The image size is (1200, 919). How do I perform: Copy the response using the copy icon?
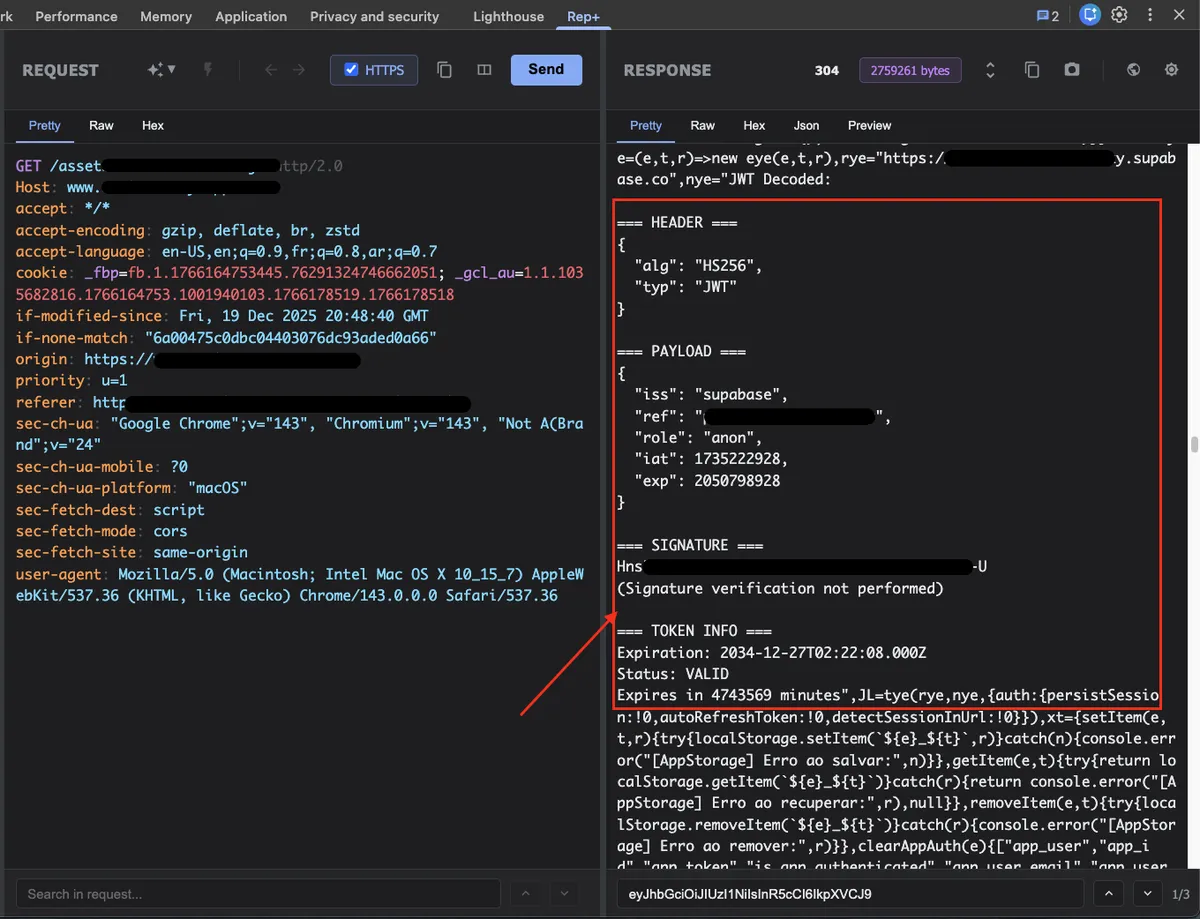click(x=1032, y=70)
